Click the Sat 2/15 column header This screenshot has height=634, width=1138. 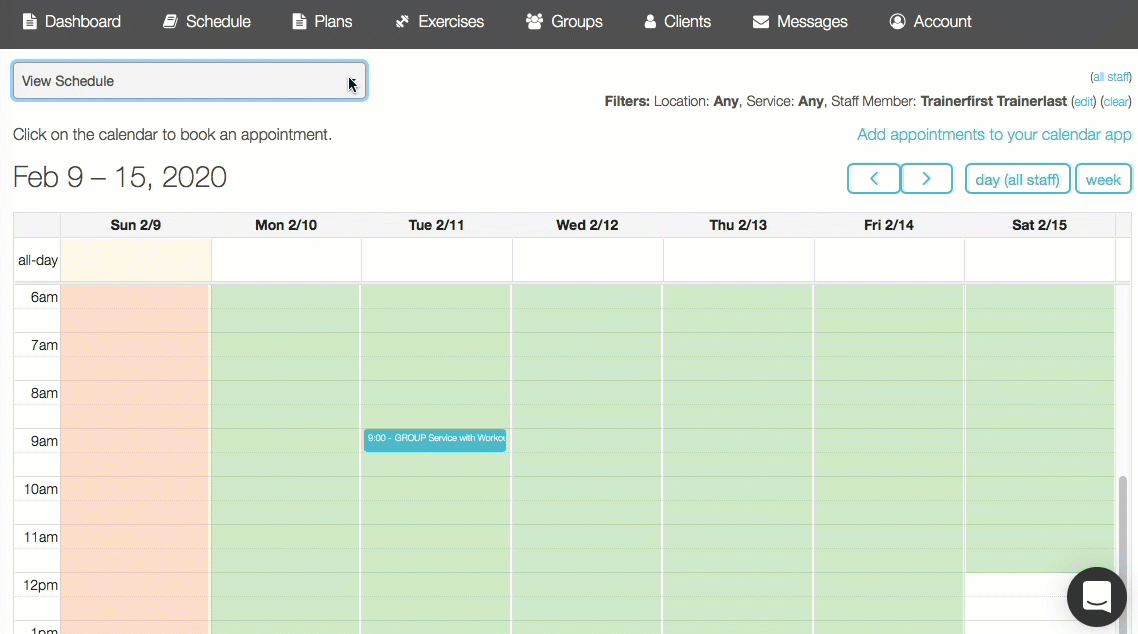(1039, 225)
